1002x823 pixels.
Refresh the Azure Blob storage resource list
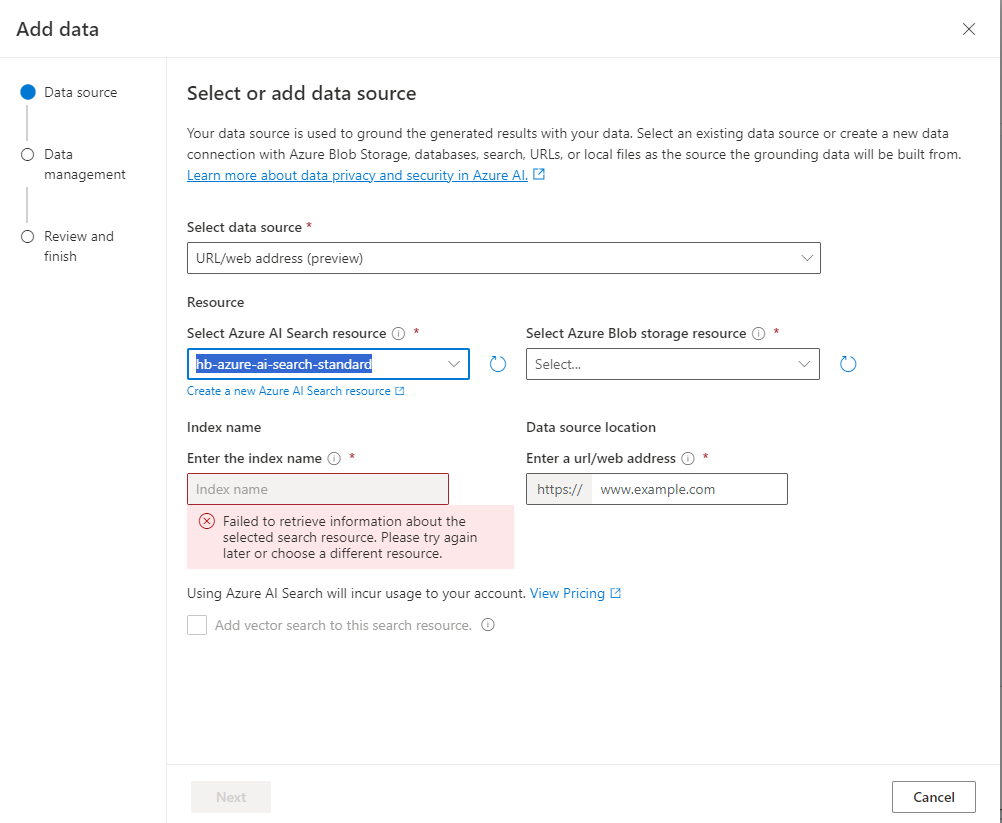coord(847,364)
